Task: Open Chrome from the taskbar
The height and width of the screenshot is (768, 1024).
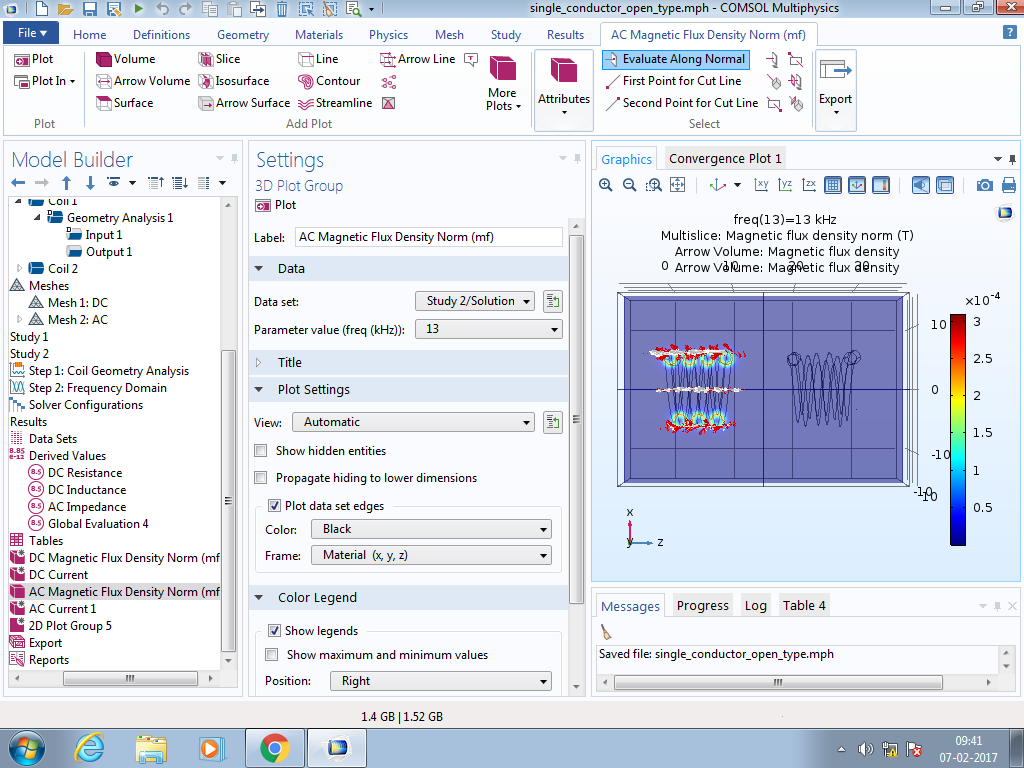Action: pos(274,748)
